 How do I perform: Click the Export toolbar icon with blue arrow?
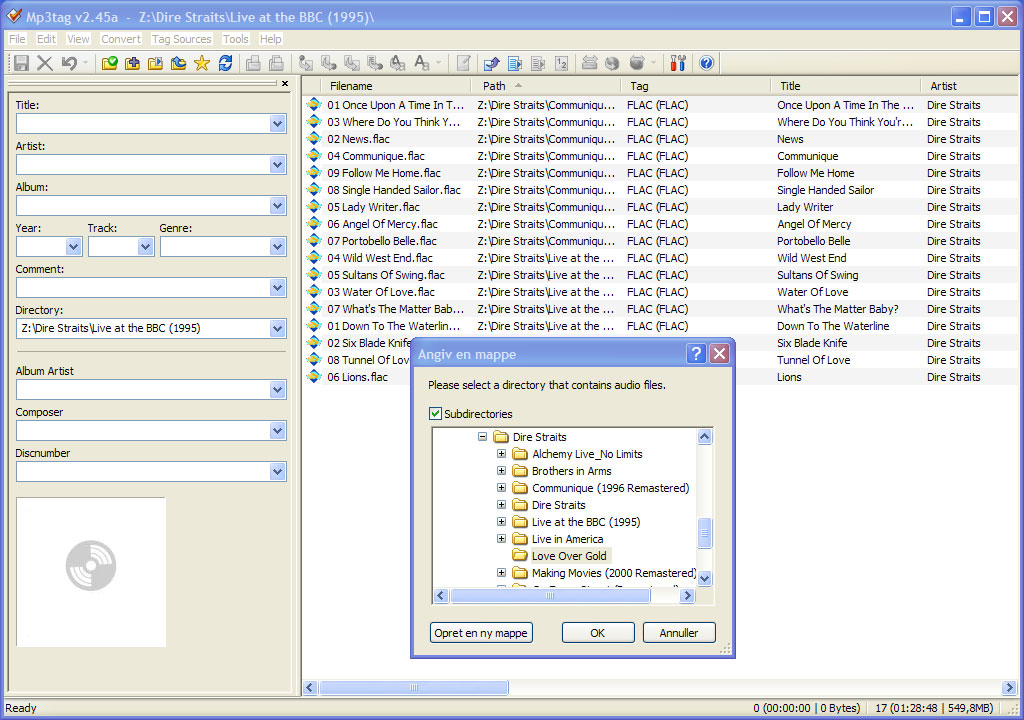pos(492,63)
